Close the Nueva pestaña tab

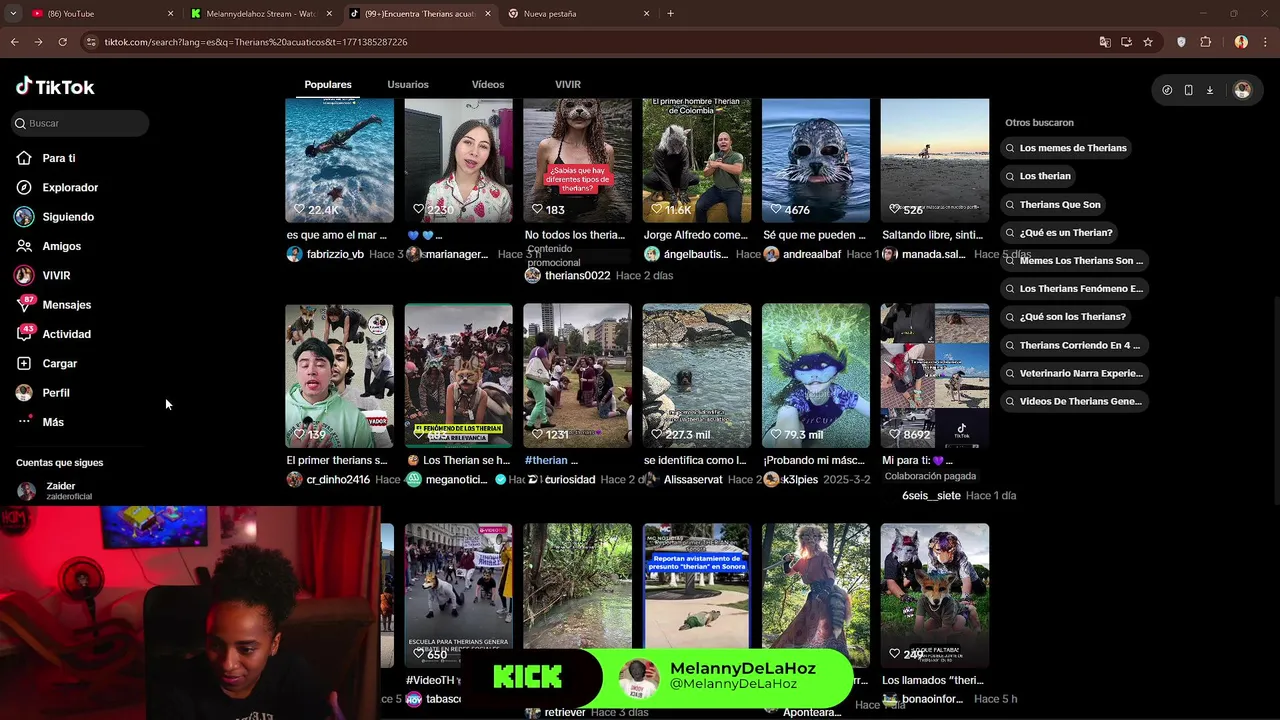(x=646, y=14)
